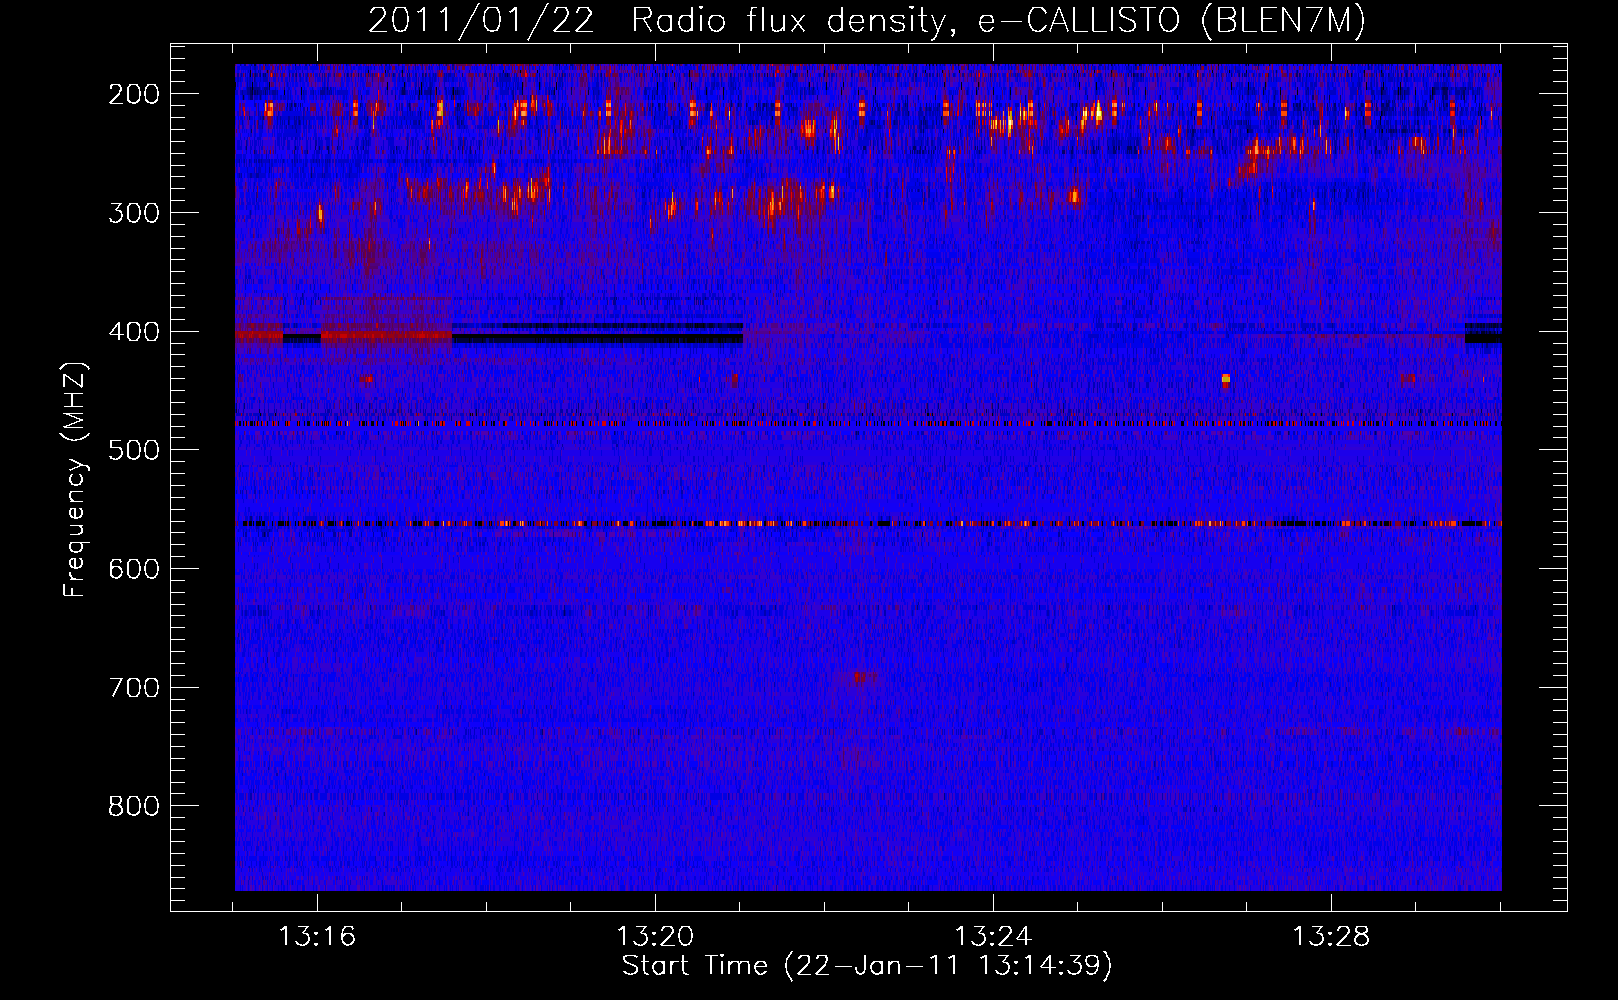Click the 13:20 time tick label
1618x1000 pixels.
pos(655,937)
